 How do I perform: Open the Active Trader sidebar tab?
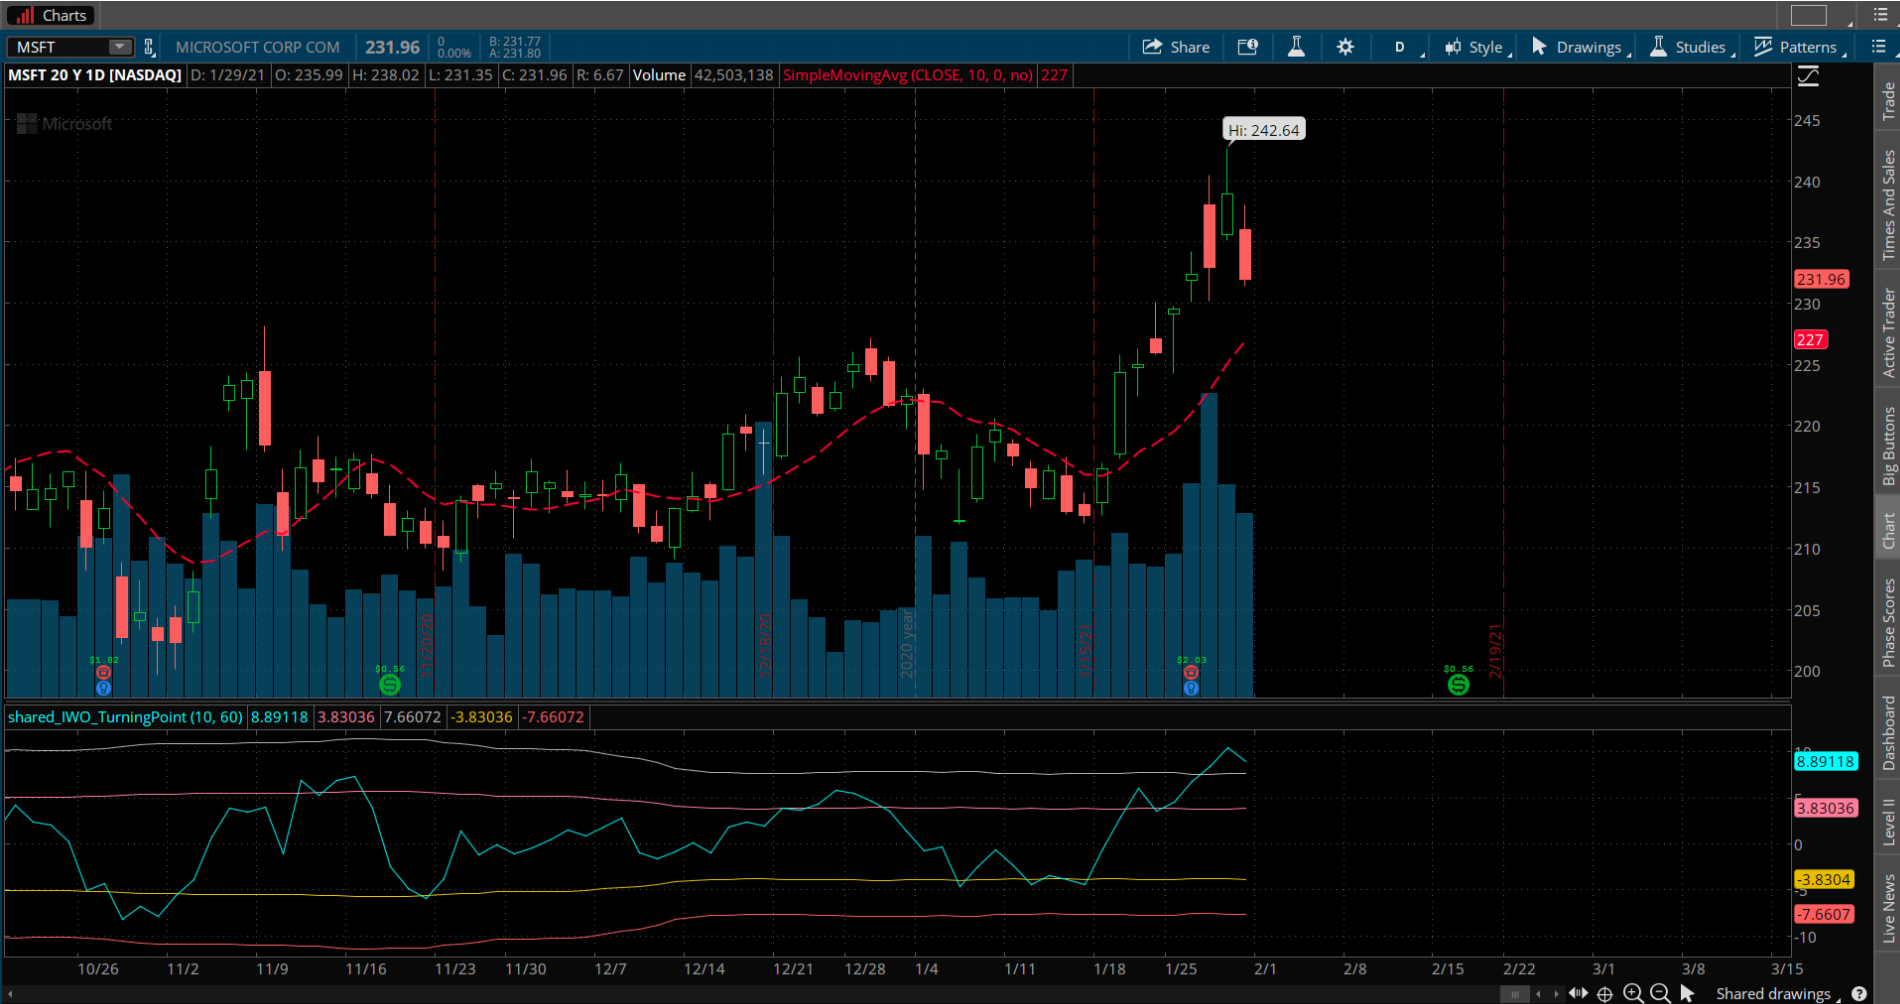click(x=1888, y=332)
